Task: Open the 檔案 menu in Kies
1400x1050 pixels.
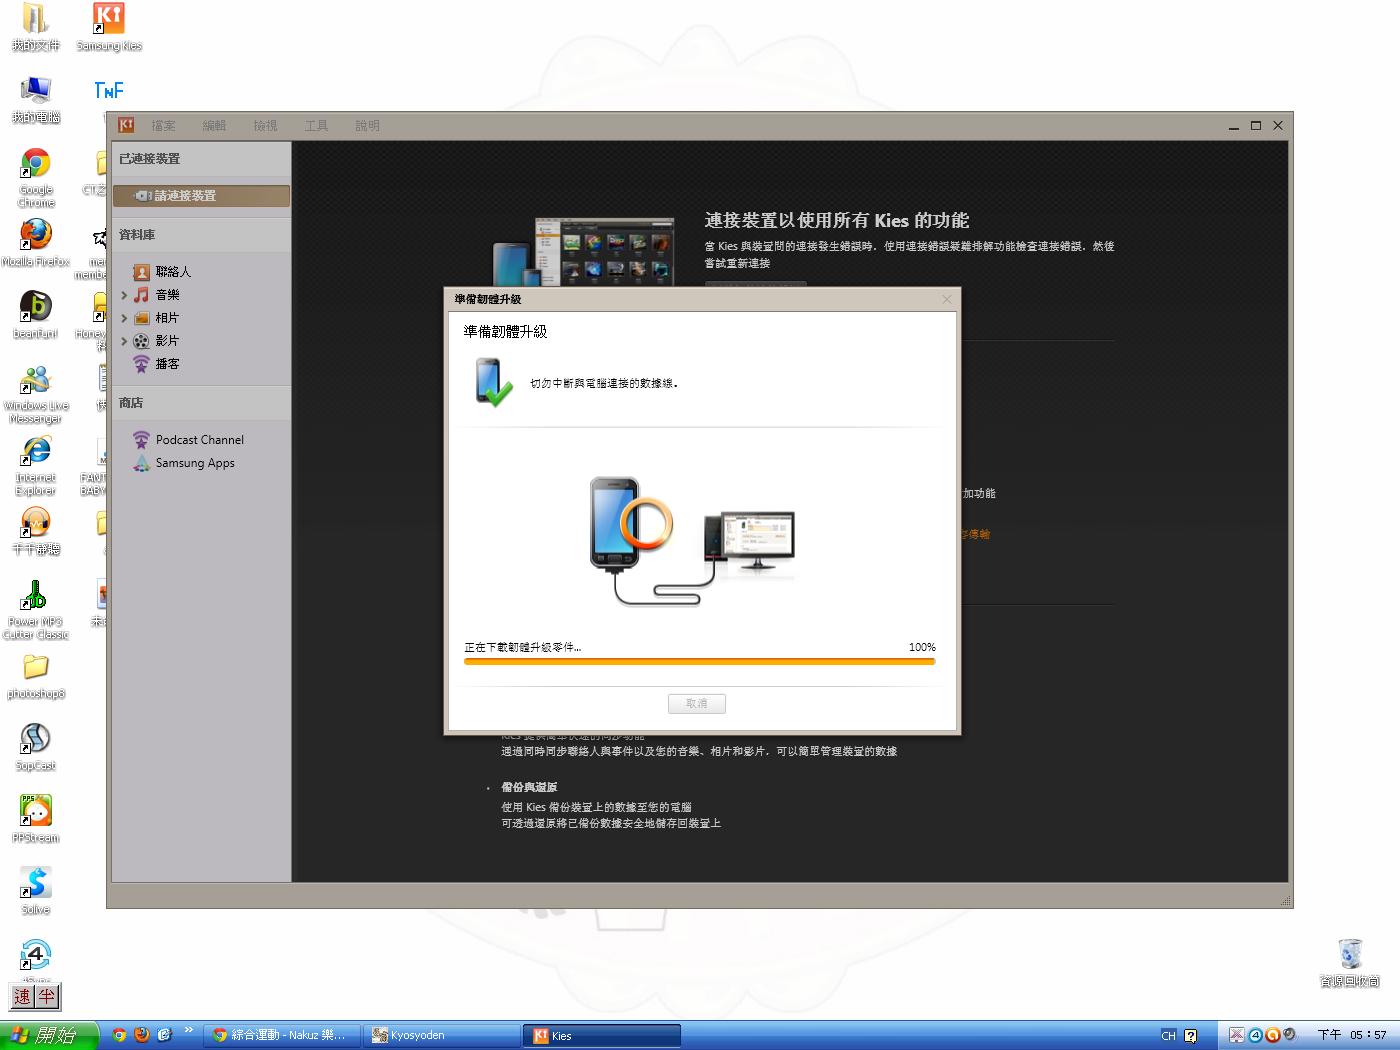Action: (163, 125)
